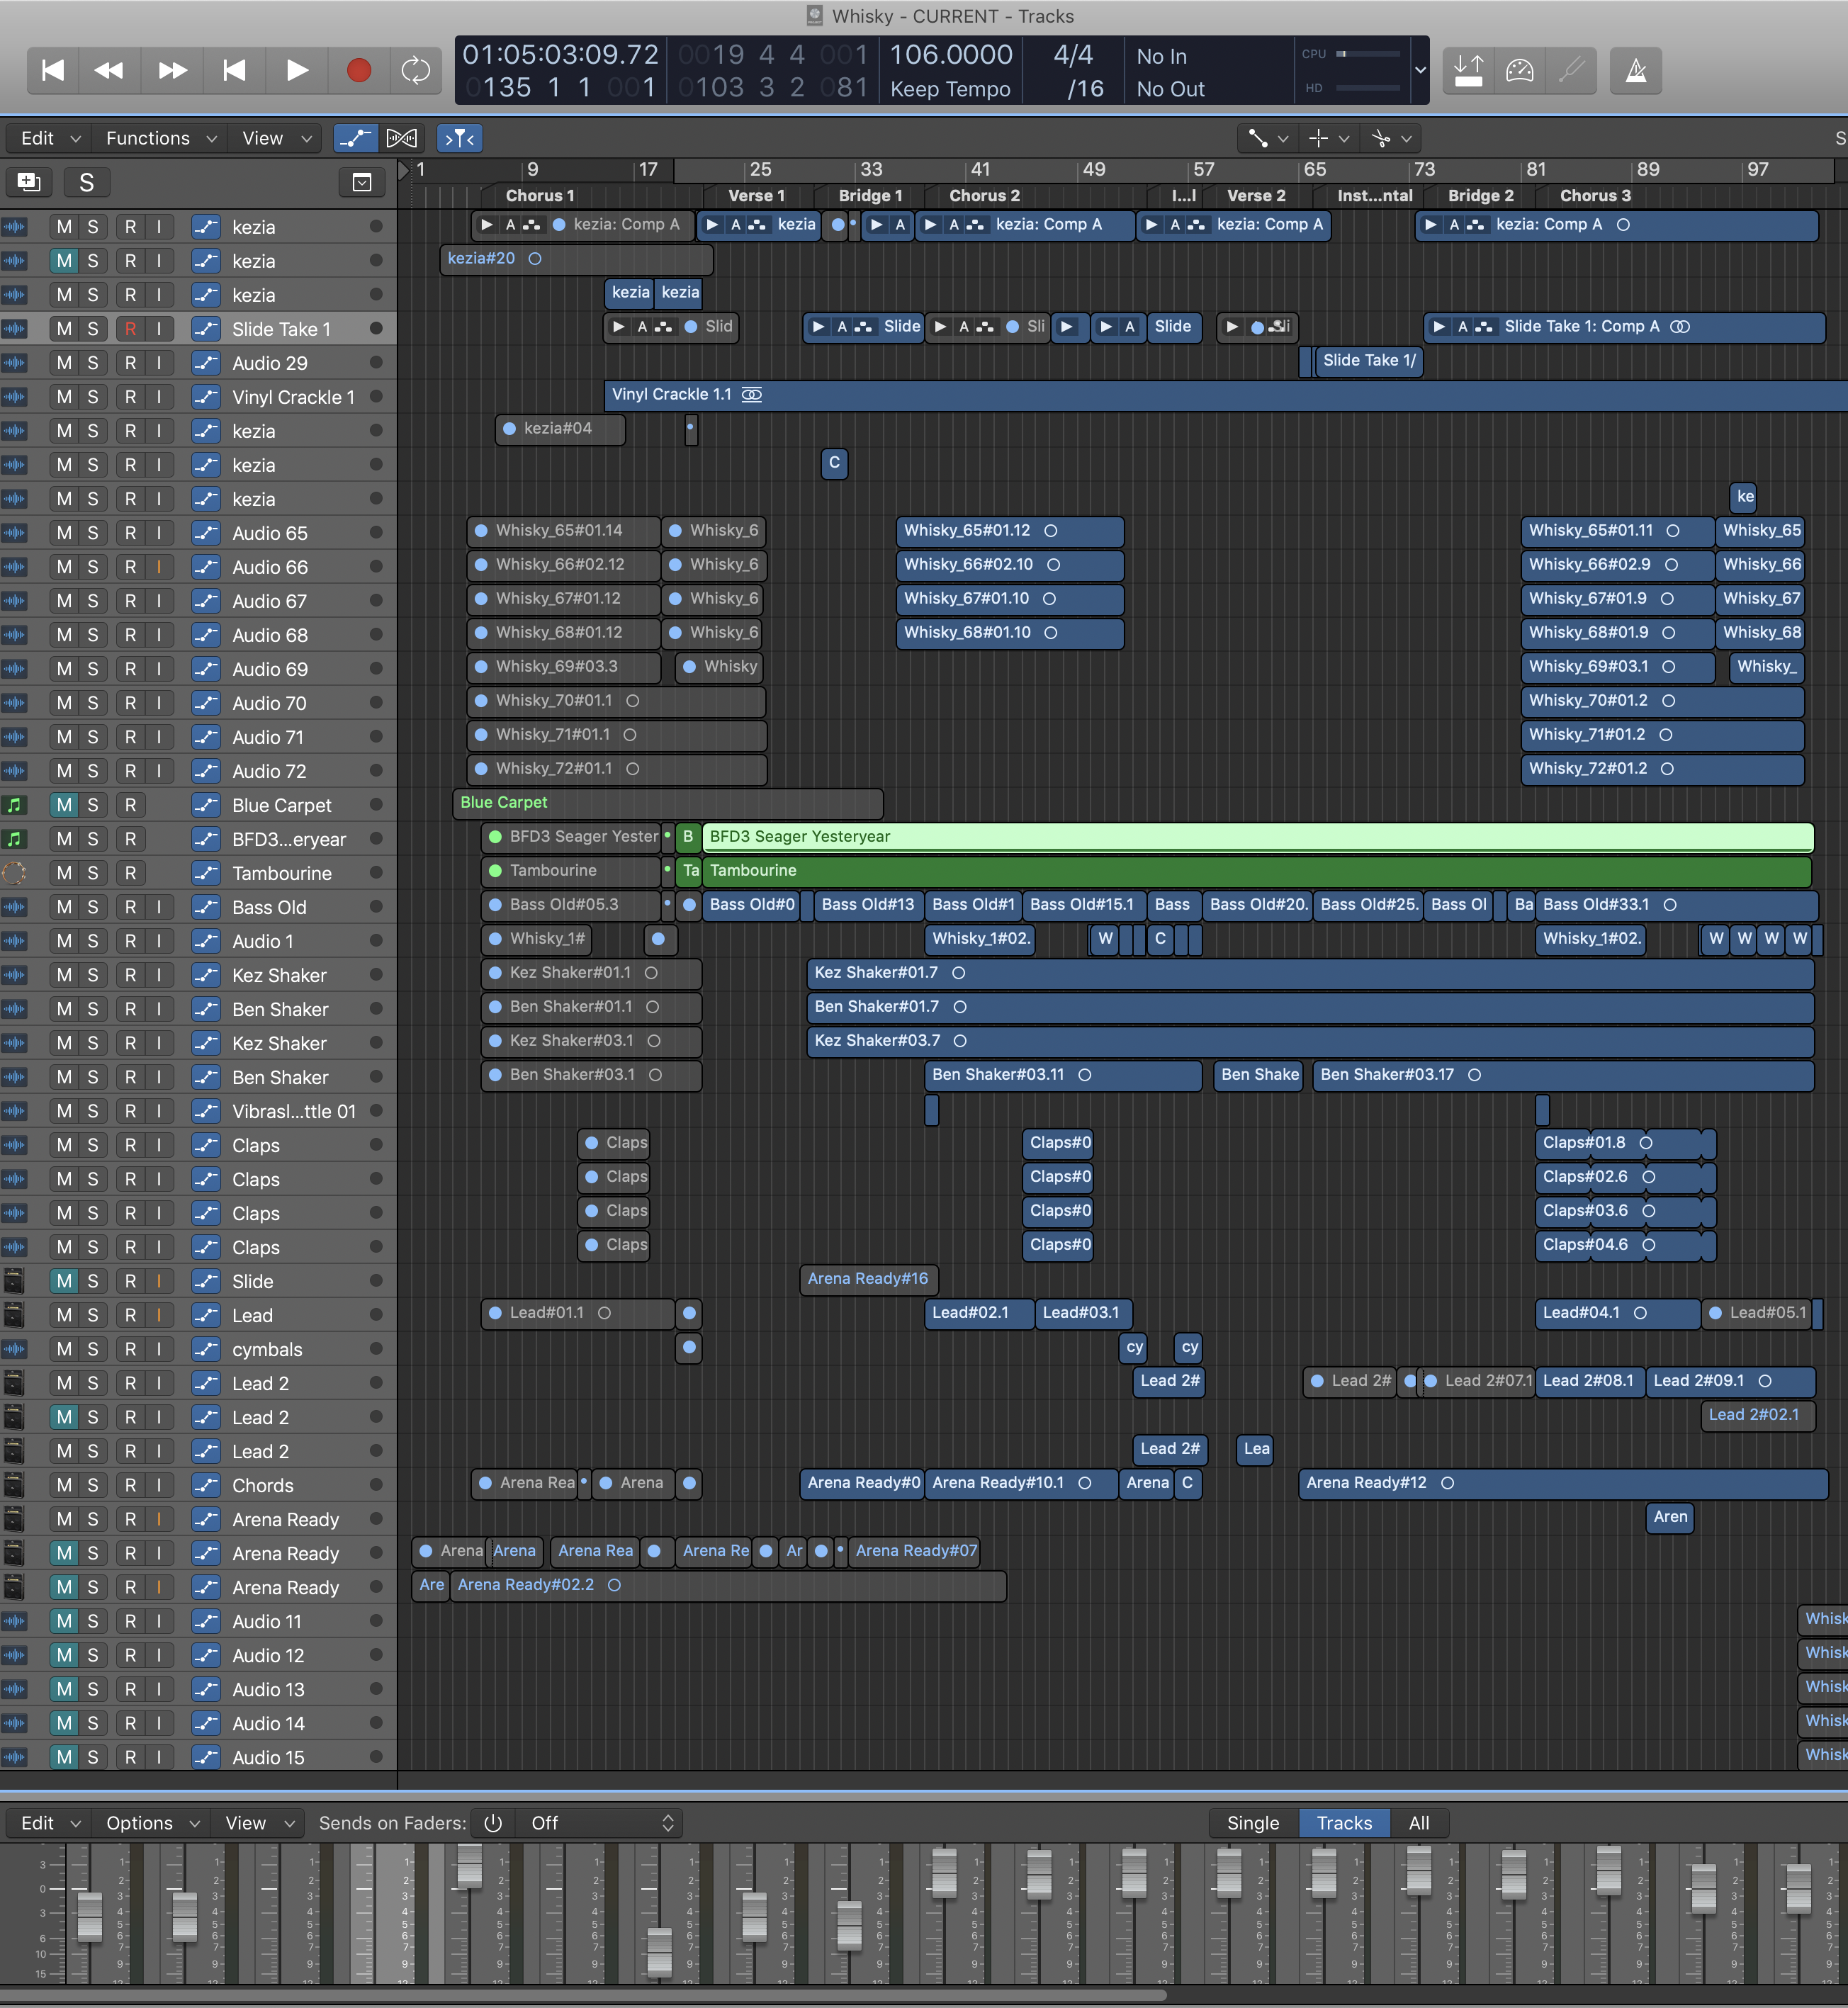This screenshot has height=2008, width=1848.
Task: Click the Add Track plus icon
Action: coord(29,182)
